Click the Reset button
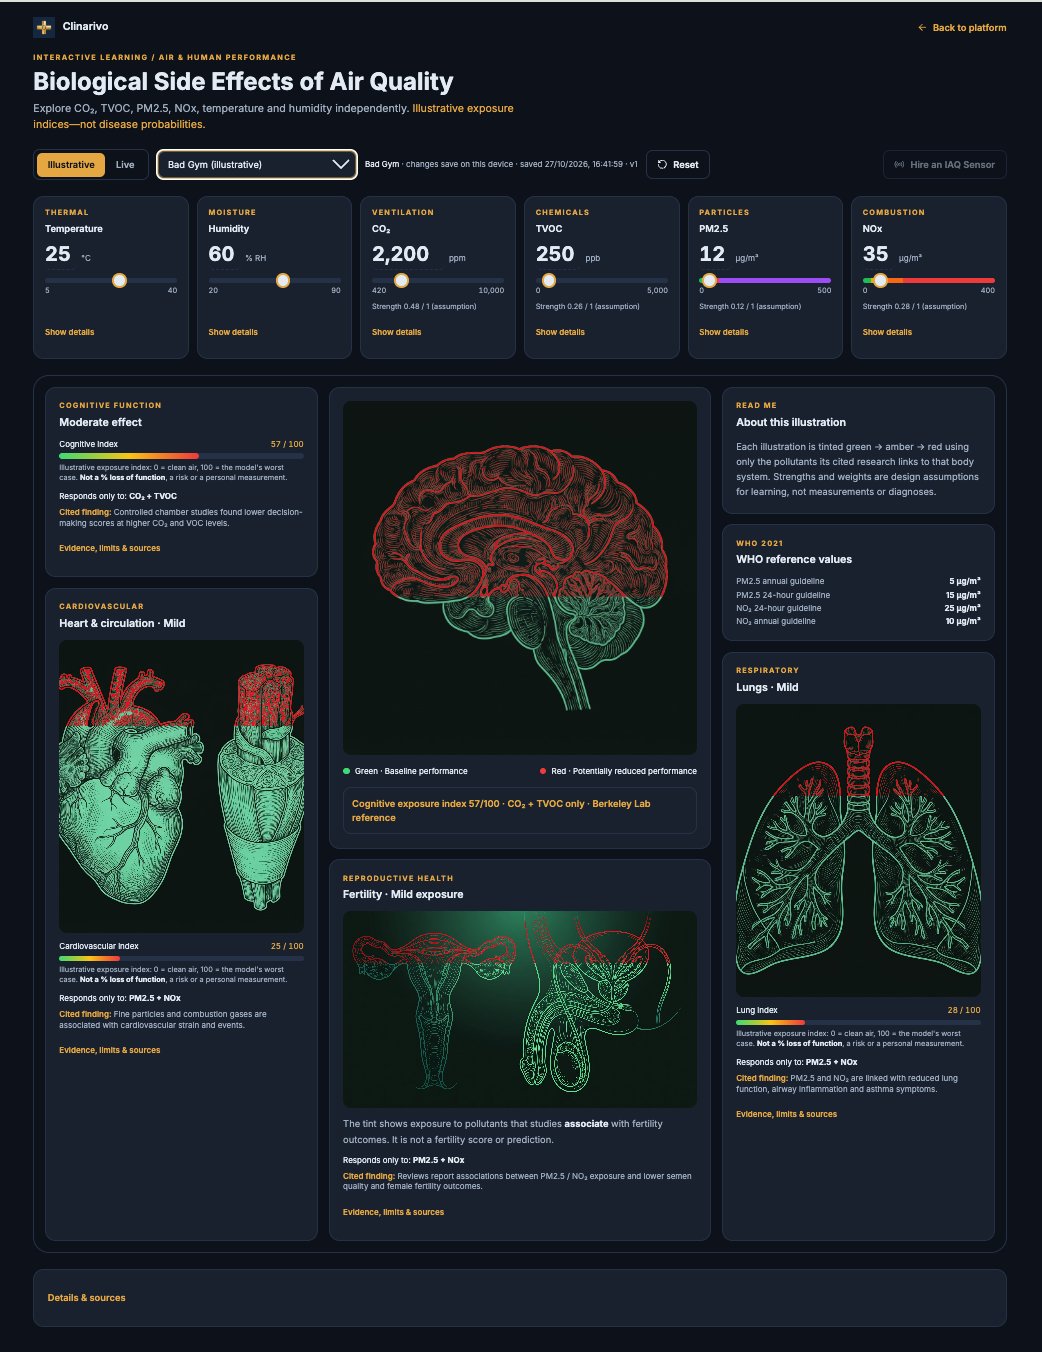1042x1352 pixels. coord(678,164)
